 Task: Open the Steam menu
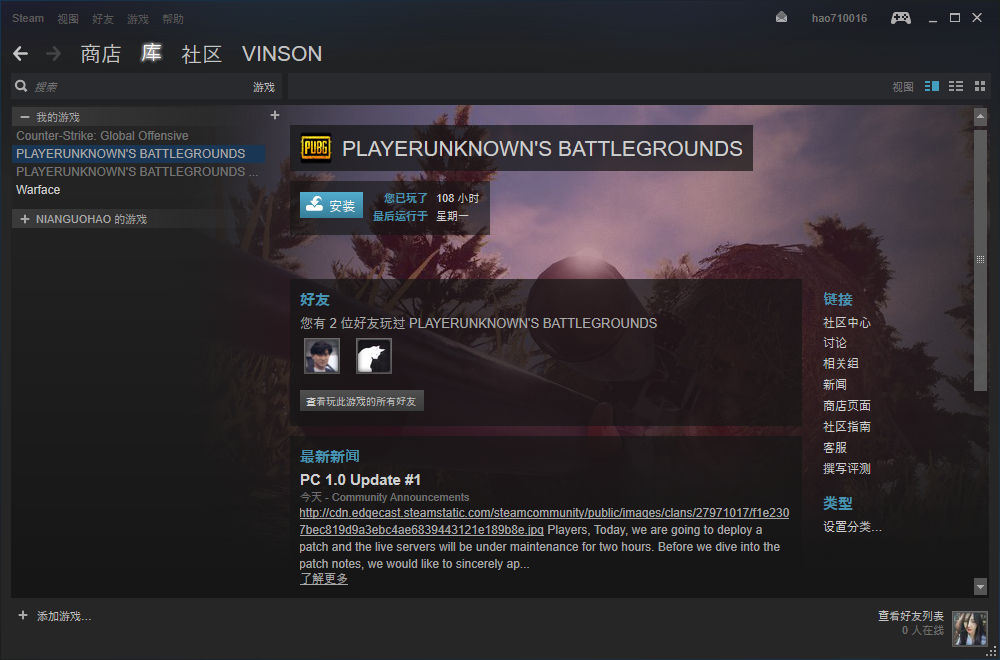[x=28, y=18]
